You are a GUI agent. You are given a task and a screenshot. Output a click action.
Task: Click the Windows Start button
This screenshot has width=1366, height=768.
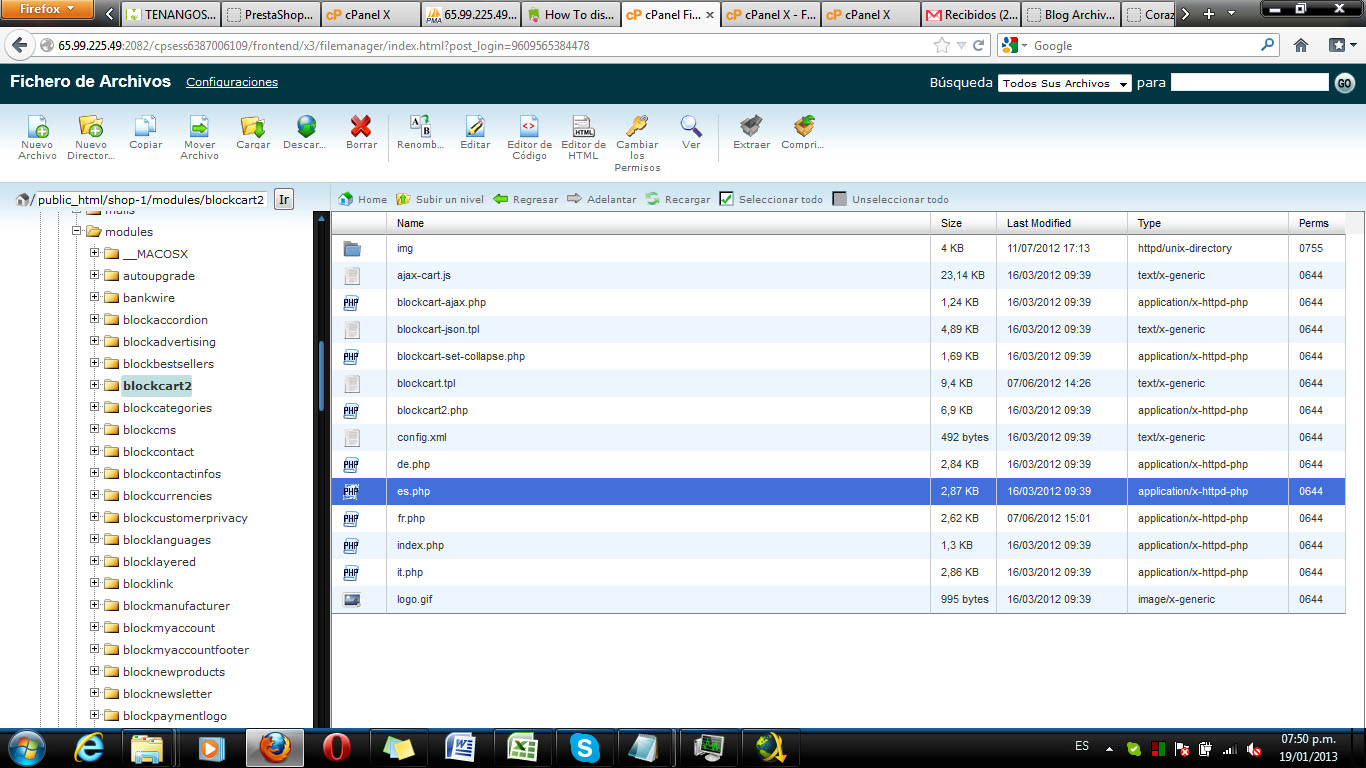[x=27, y=747]
